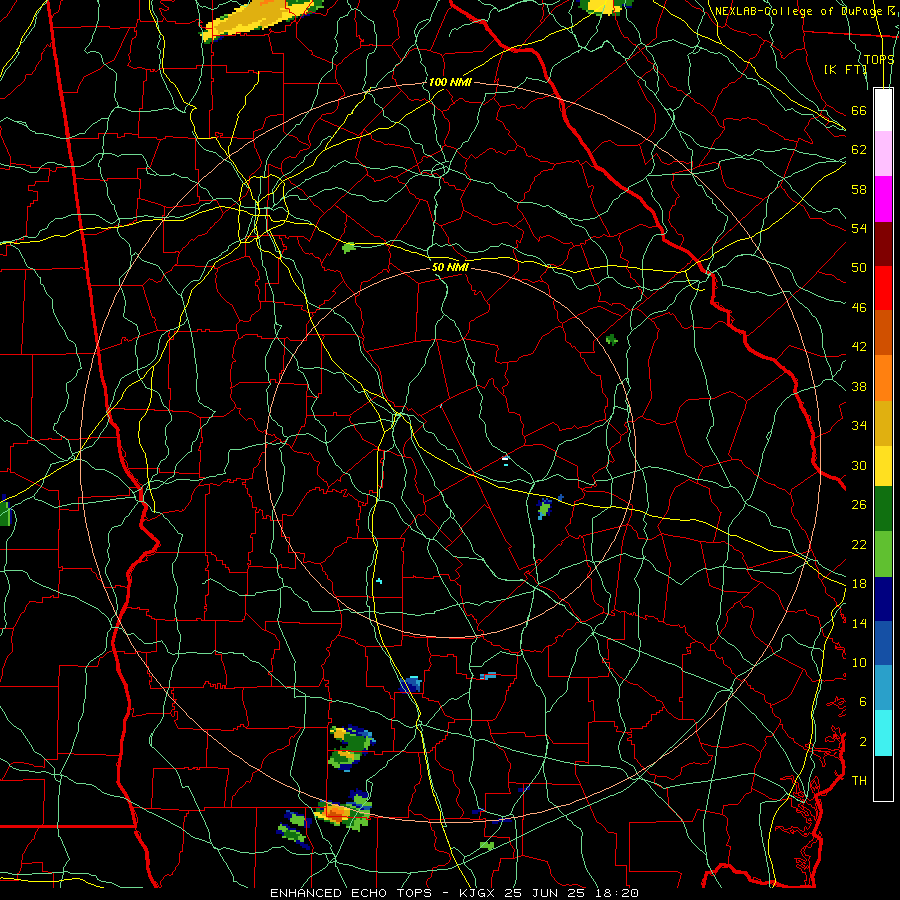900x900 pixels.
Task: Select the bright red legend swatch
Action: point(883,288)
